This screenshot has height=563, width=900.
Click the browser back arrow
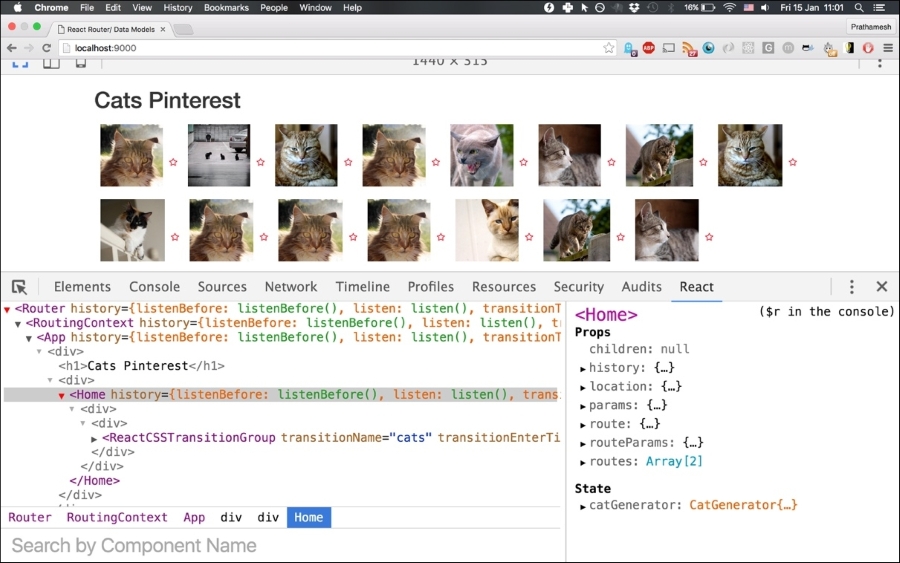(x=11, y=48)
